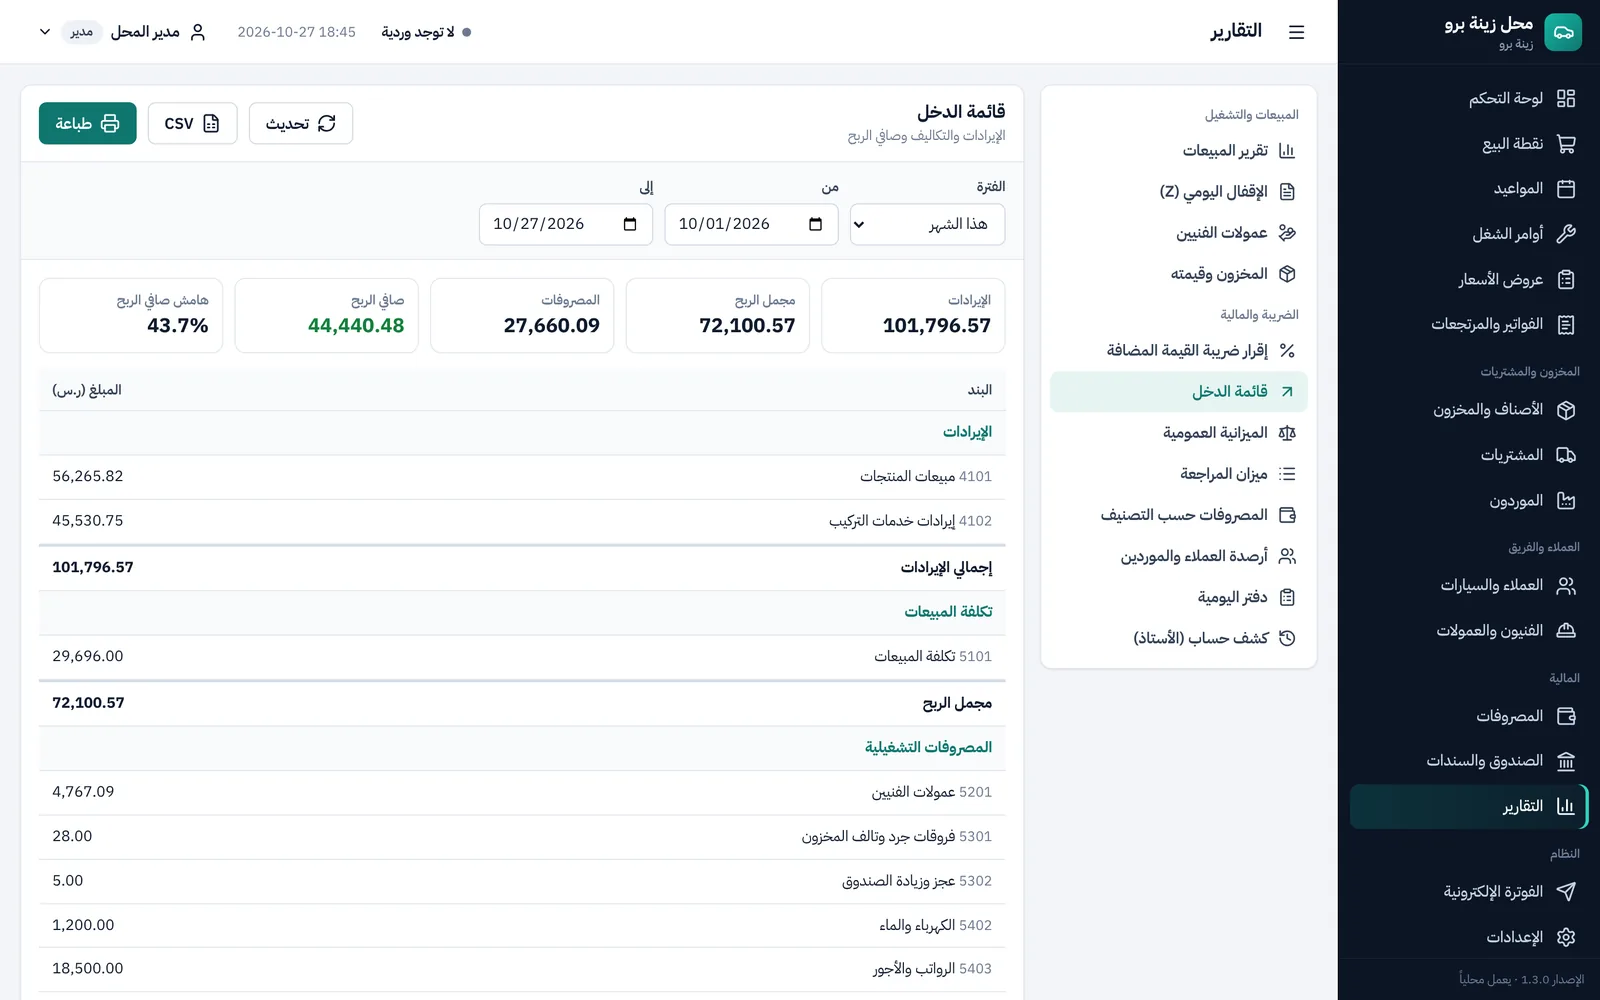
Task: Select إقرار ضريبة القيمة المضافة report
Action: pyautogui.click(x=1179, y=351)
